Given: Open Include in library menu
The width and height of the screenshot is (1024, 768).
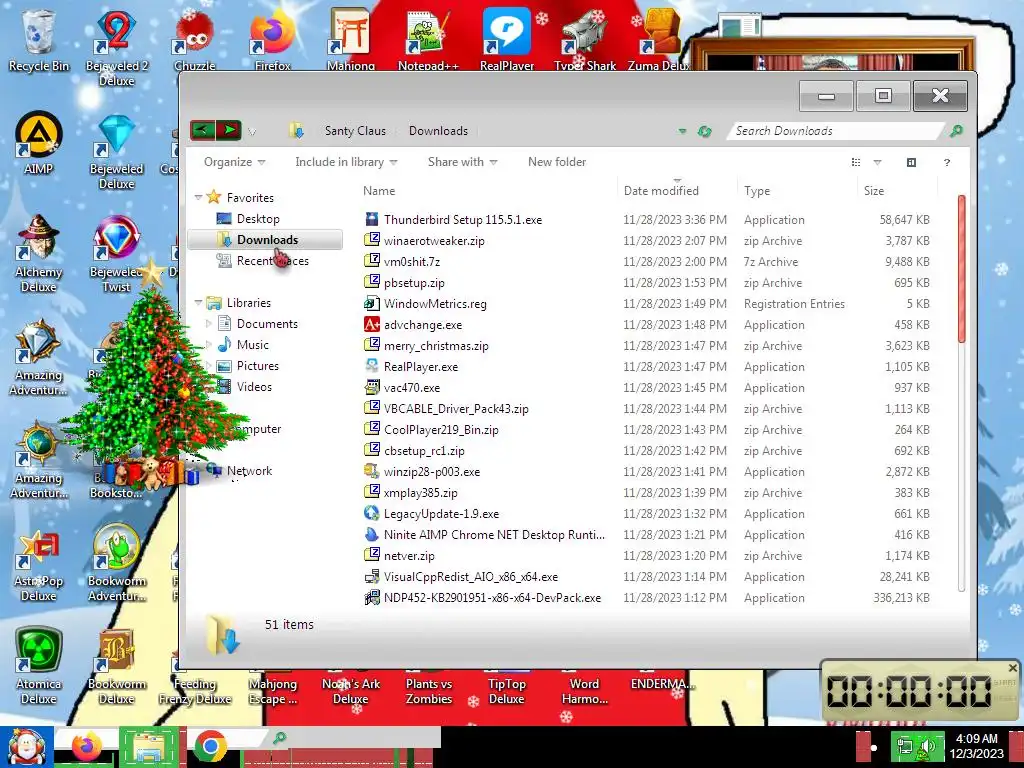Looking at the screenshot, I should click(x=346, y=162).
